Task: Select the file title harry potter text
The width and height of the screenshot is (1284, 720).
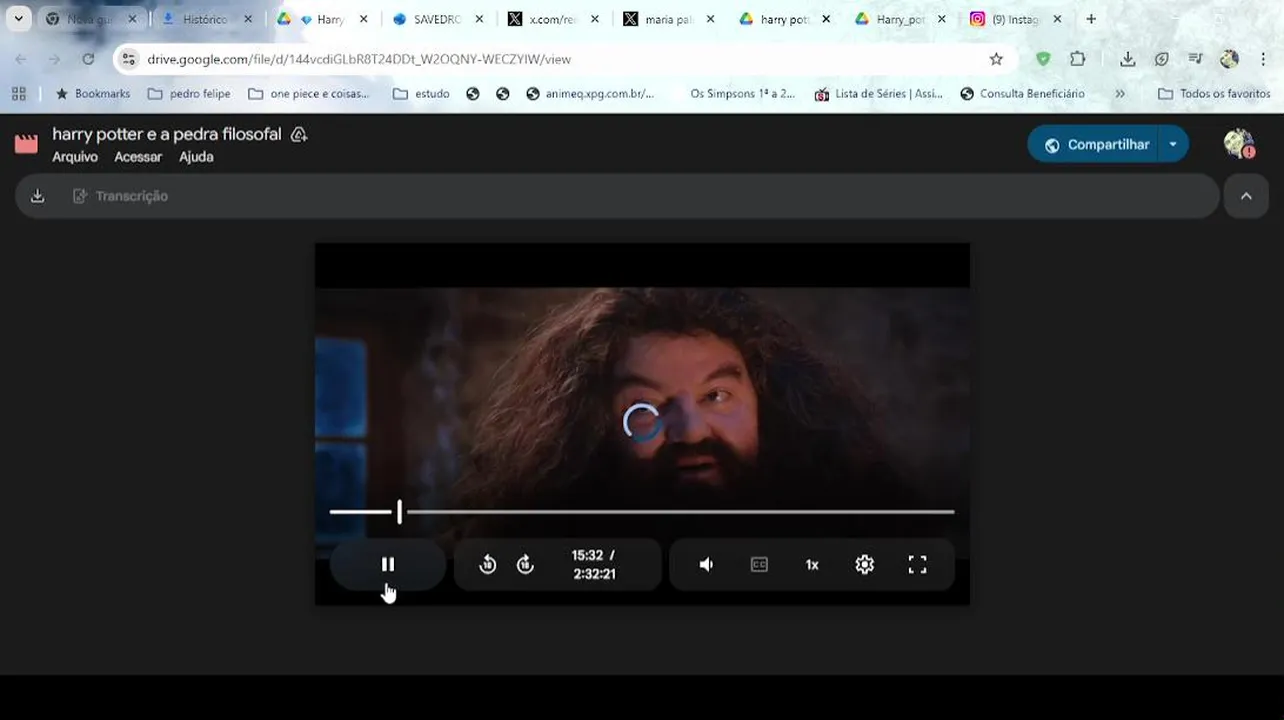Action: 167,134
